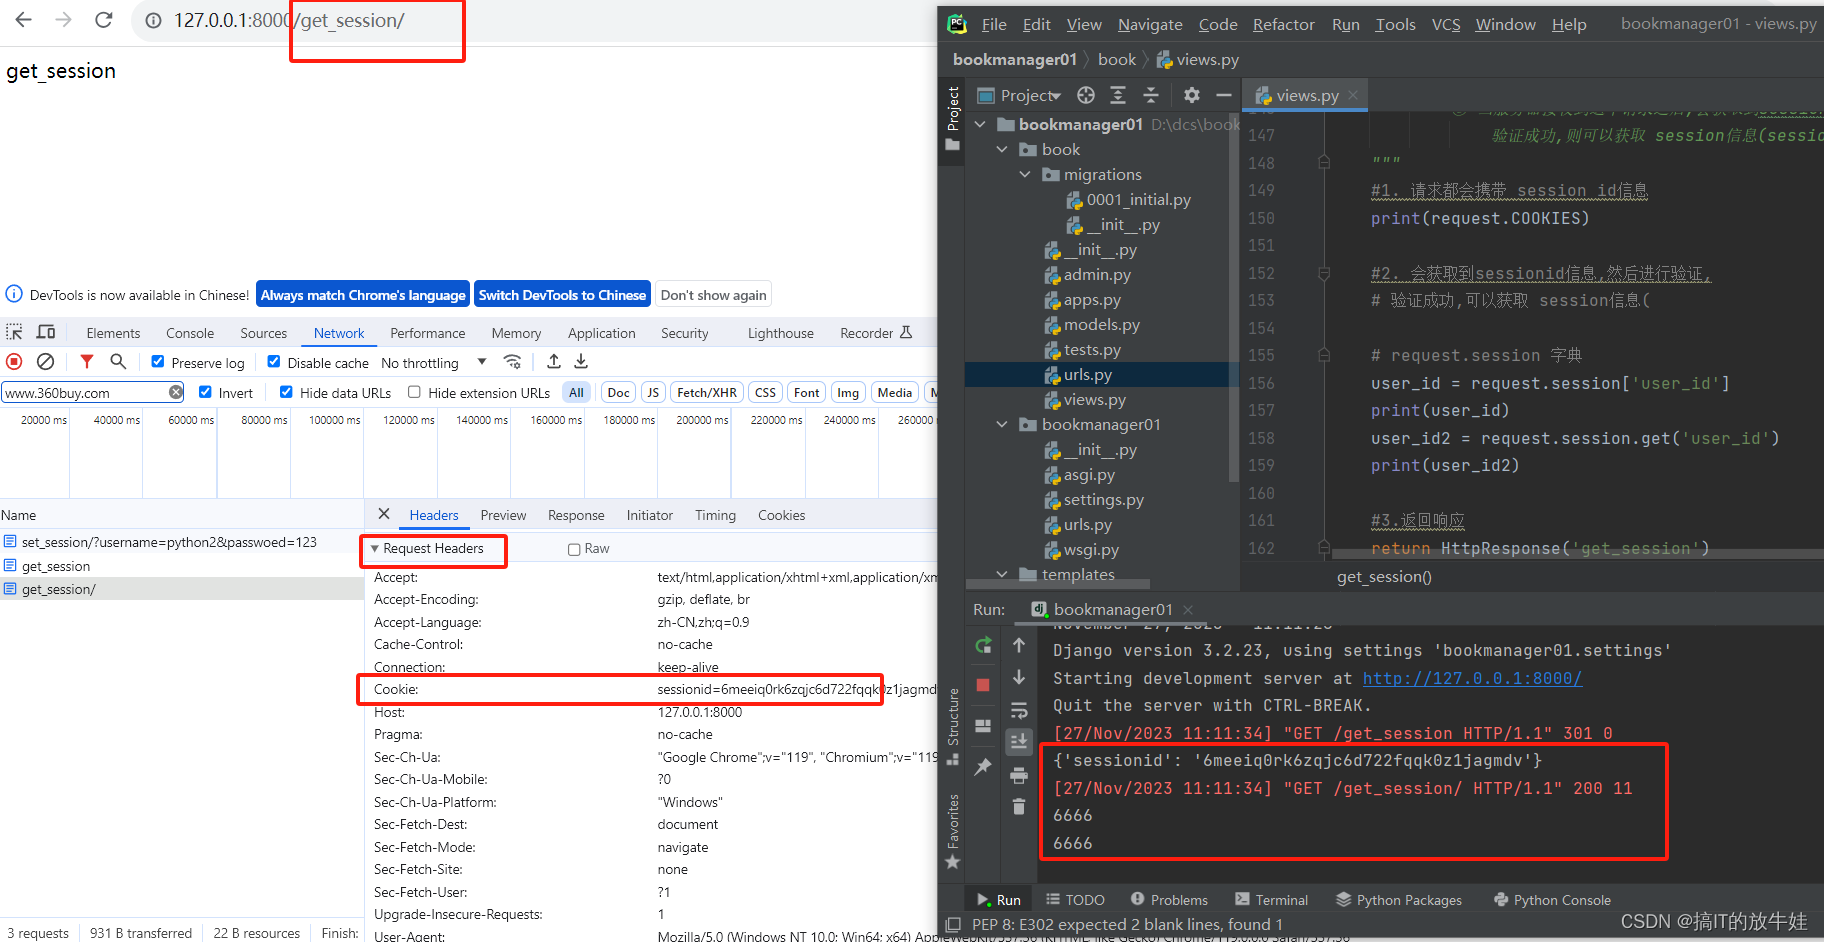Image resolution: width=1824 pixels, height=942 pixels.
Task: Stop network recording with the red record icon
Action: (14, 362)
